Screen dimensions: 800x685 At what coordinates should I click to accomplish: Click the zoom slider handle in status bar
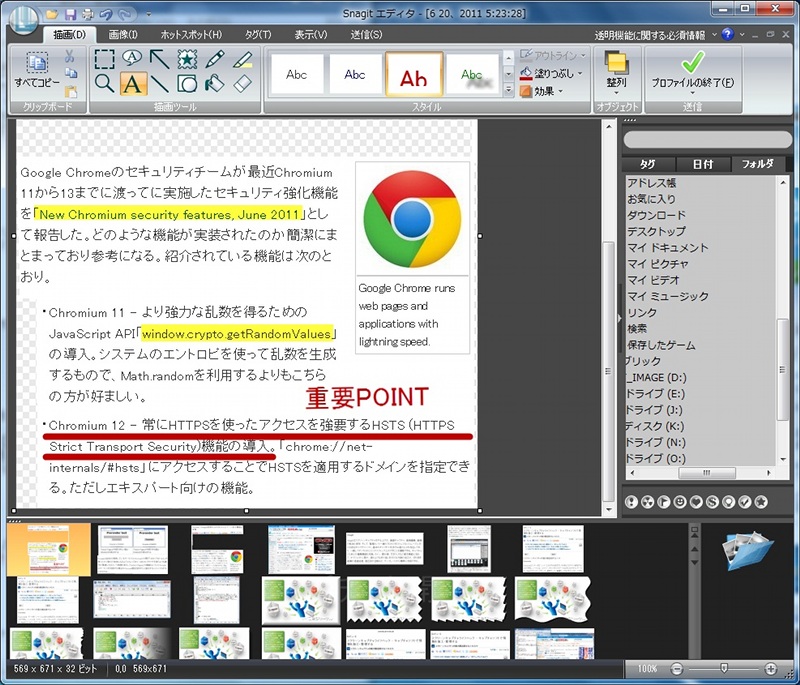723,668
